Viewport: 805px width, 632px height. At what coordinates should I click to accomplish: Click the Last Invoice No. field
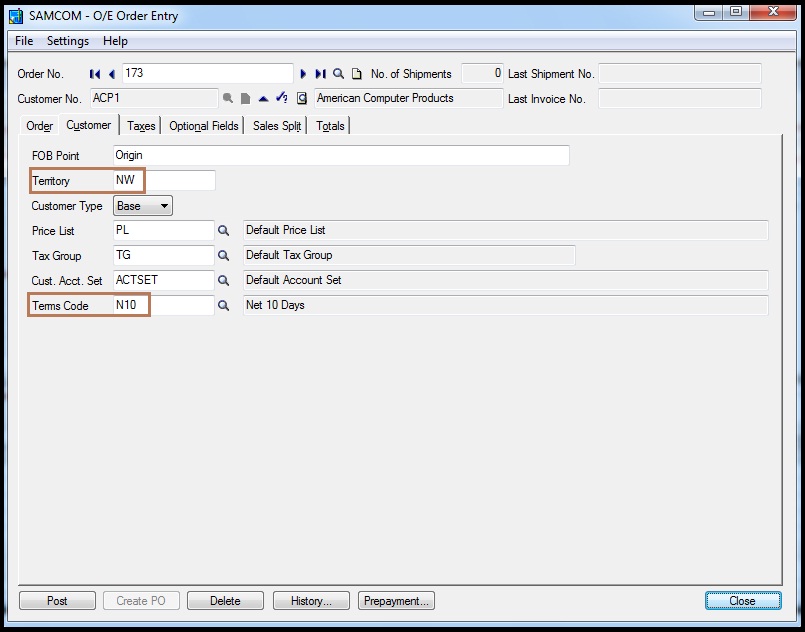(x=680, y=99)
